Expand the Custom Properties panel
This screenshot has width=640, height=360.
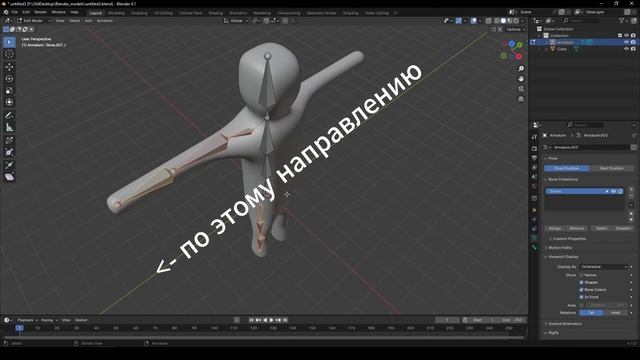point(569,239)
